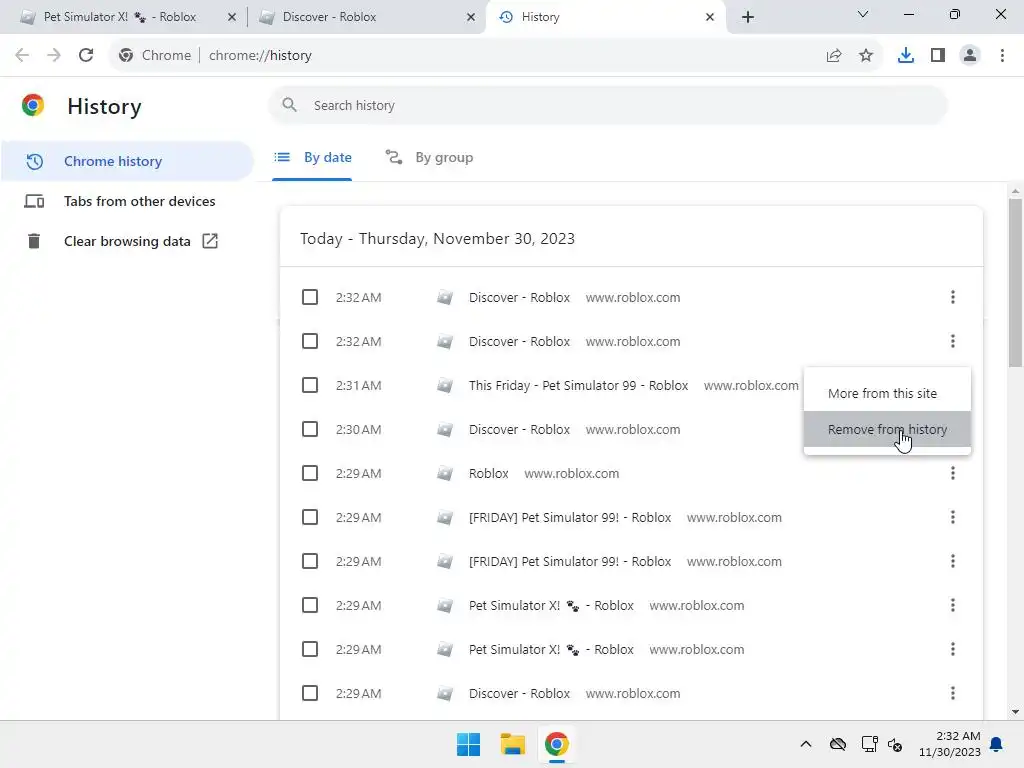1024x768 pixels.
Task: Open the Windows Start menu
Action: (468, 744)
